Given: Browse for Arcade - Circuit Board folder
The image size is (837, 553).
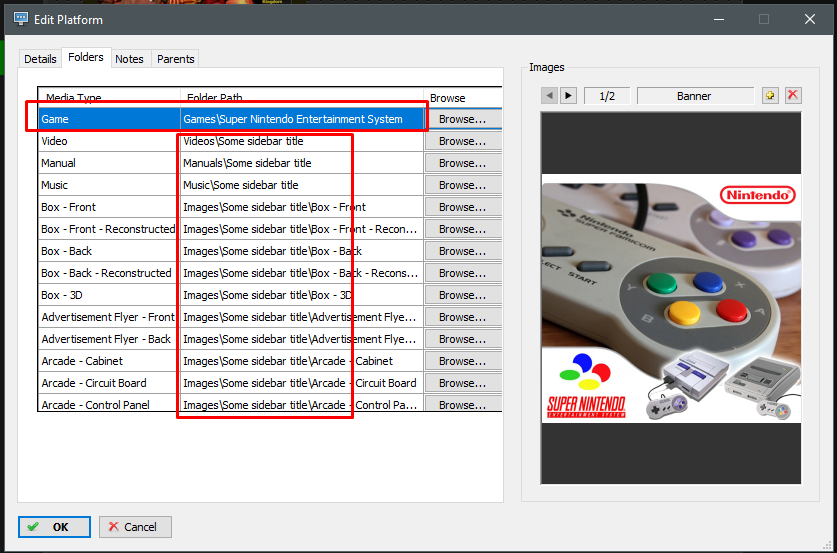Looking at the screenshot, I should (463, 383).
